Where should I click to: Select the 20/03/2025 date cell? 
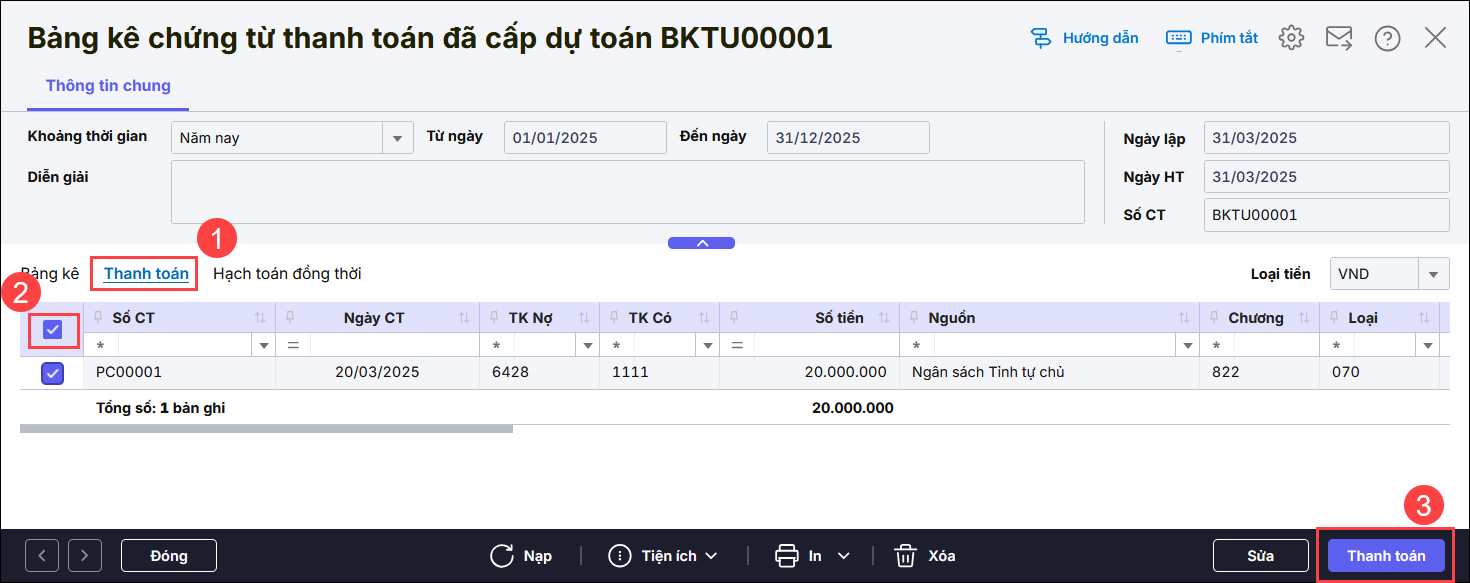377,373
